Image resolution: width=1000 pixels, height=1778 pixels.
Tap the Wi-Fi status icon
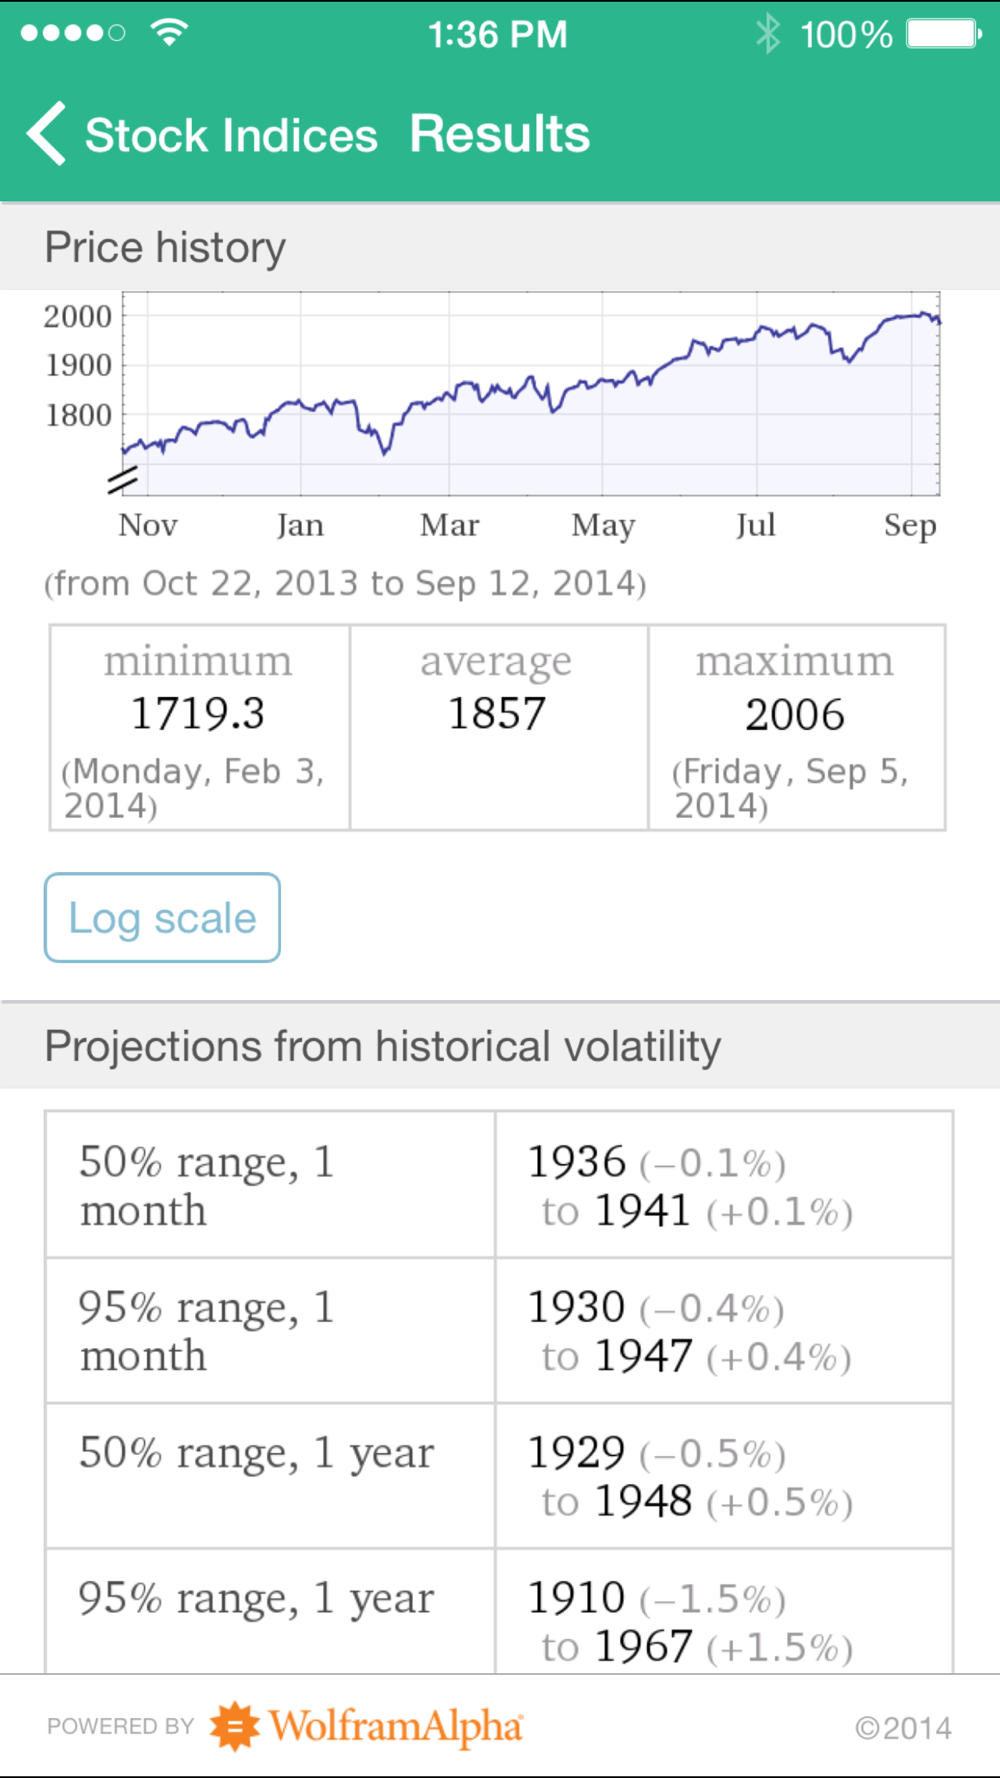tap(170, 33)
